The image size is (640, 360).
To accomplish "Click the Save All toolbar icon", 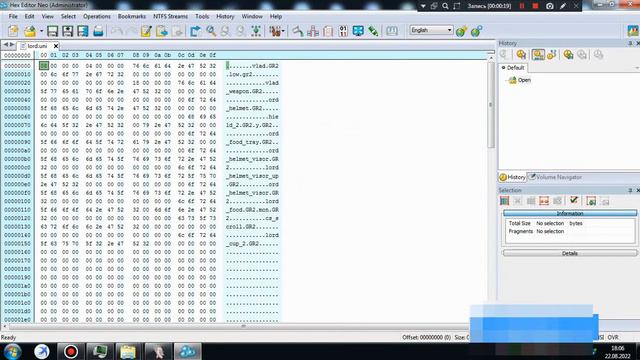I will 83,31.
